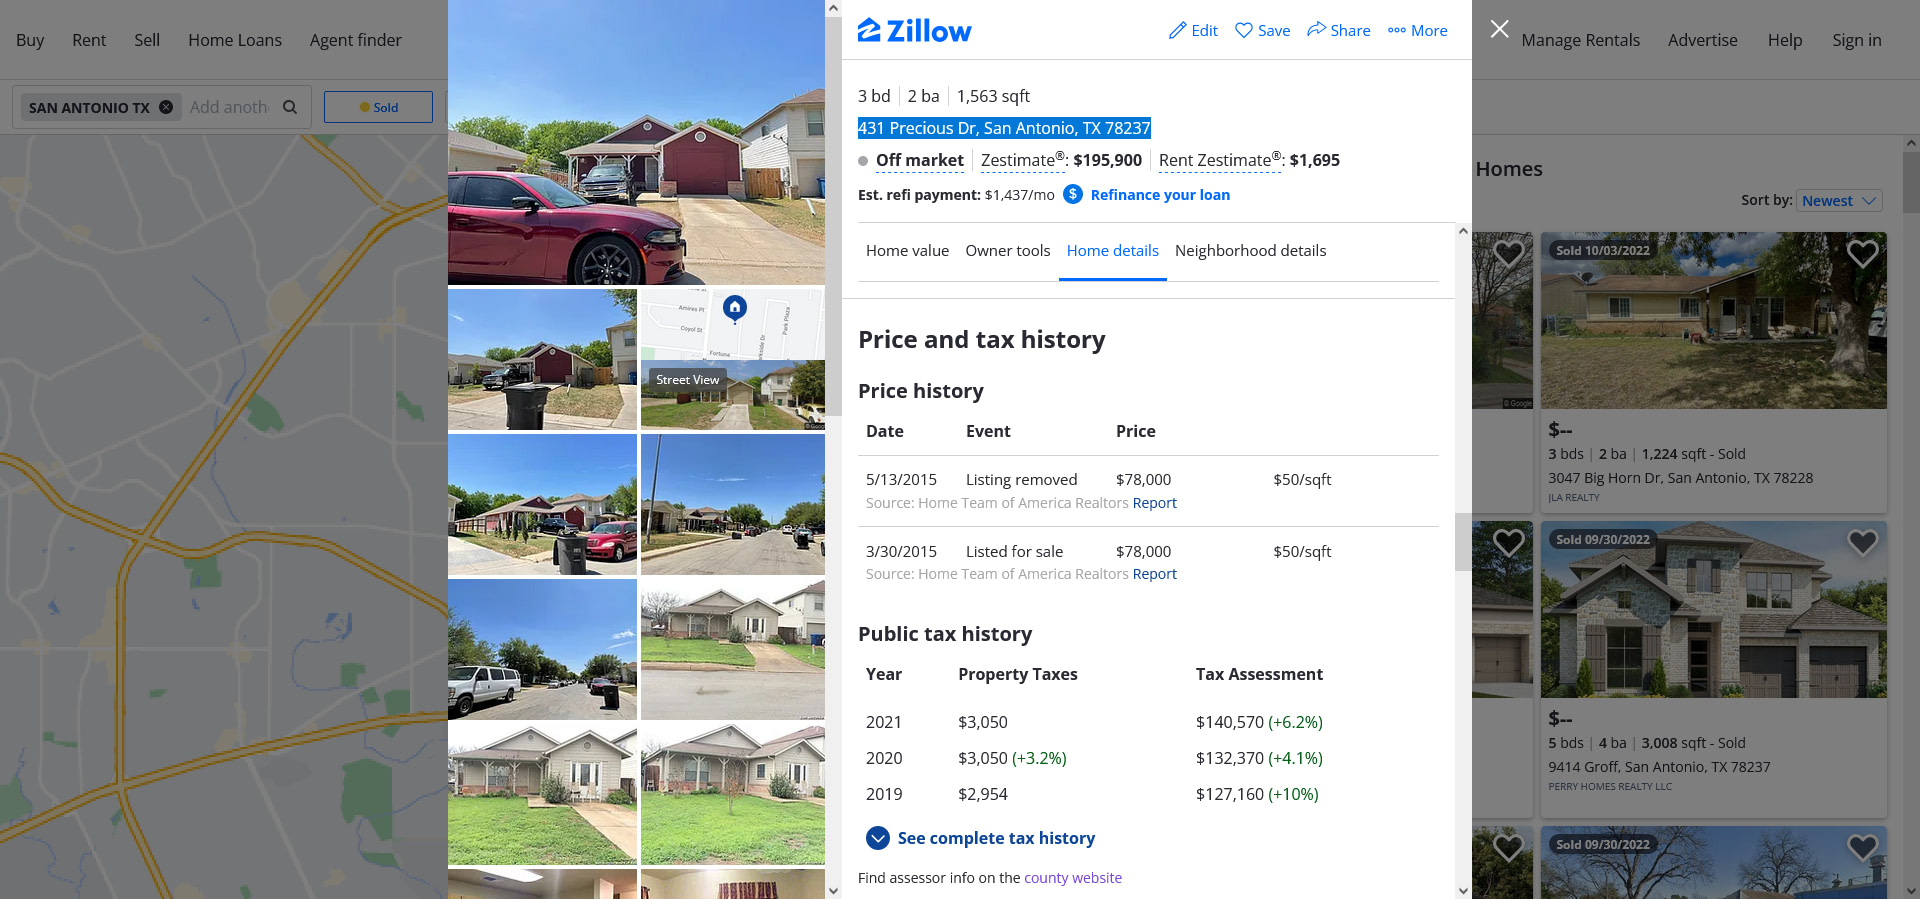1920x899 pixels.
Task: Click the Zestimate label
Action: (x=1022, y=160)
